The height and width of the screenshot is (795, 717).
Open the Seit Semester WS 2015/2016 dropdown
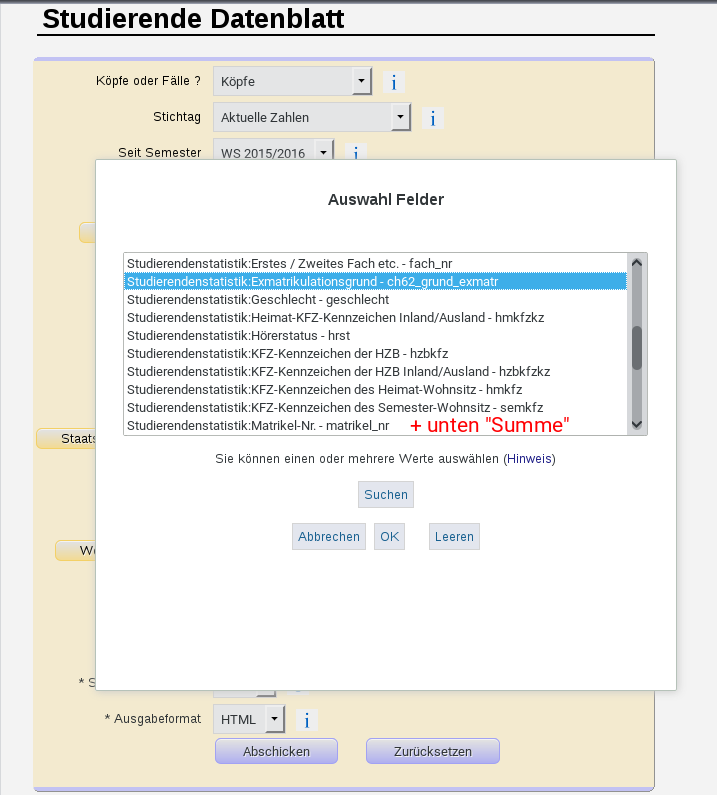(273, 150)
